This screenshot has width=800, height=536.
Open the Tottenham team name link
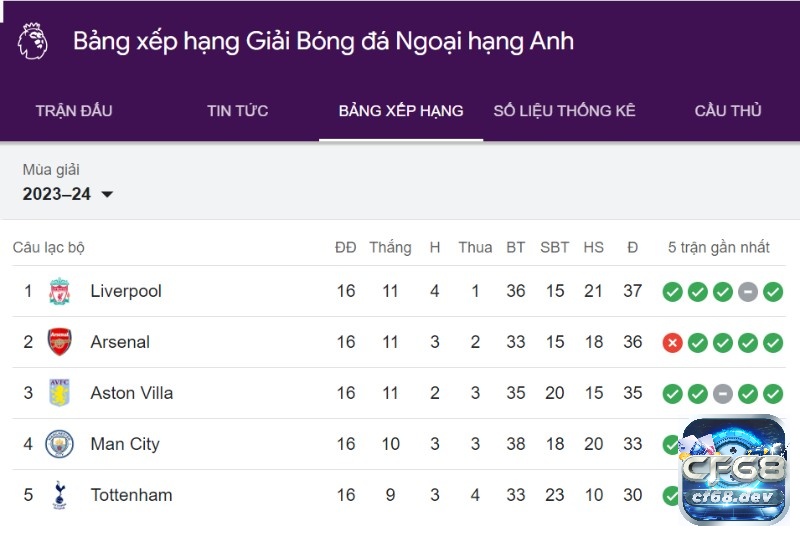tap(131, 495)
